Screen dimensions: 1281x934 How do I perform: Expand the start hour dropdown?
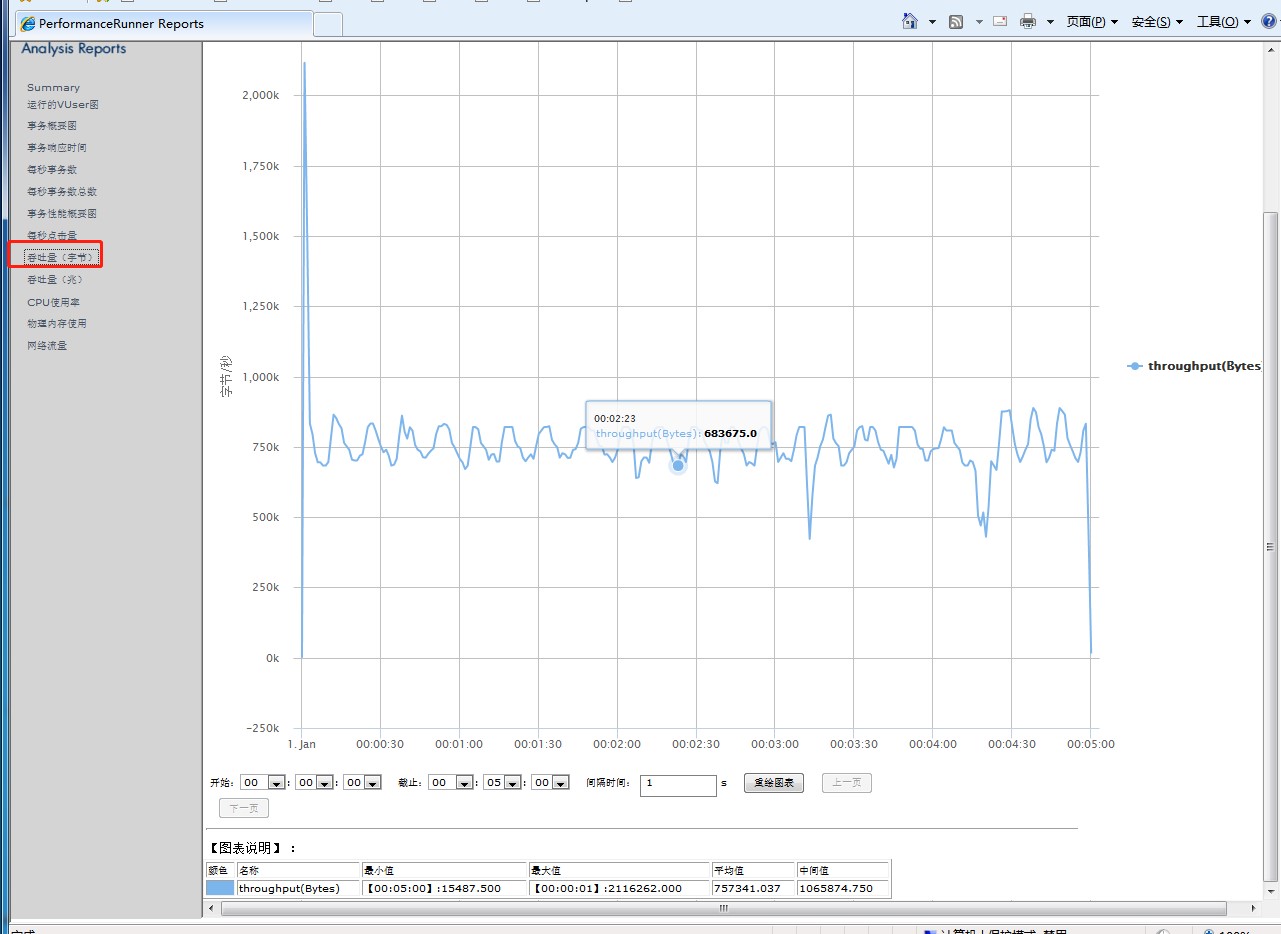click(277, 783)
